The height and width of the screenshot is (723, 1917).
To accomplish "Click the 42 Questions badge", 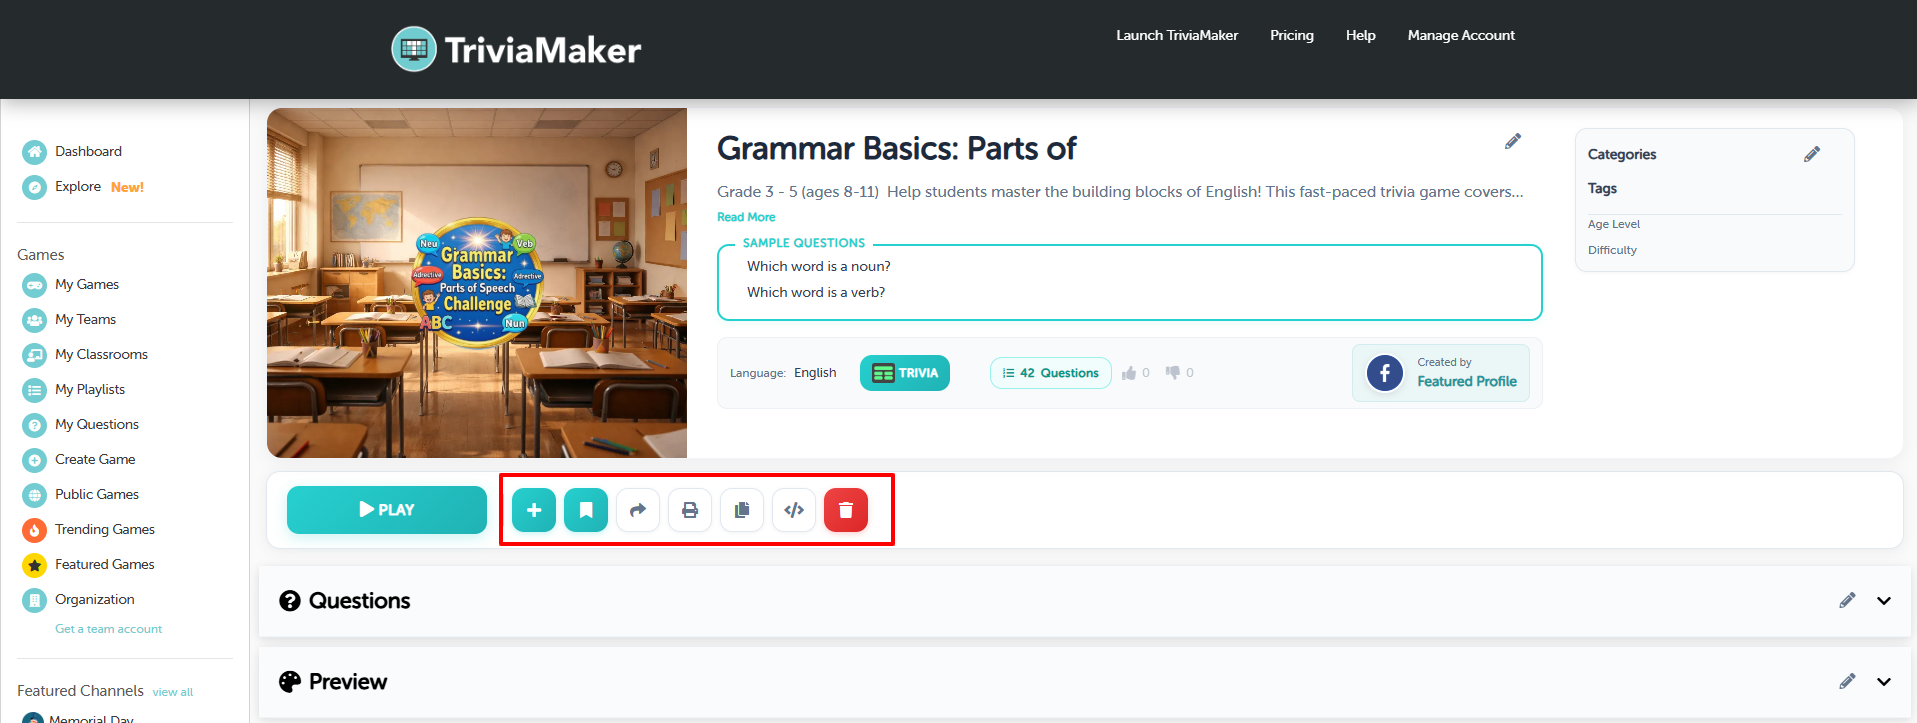I will tap(1051, 373).
